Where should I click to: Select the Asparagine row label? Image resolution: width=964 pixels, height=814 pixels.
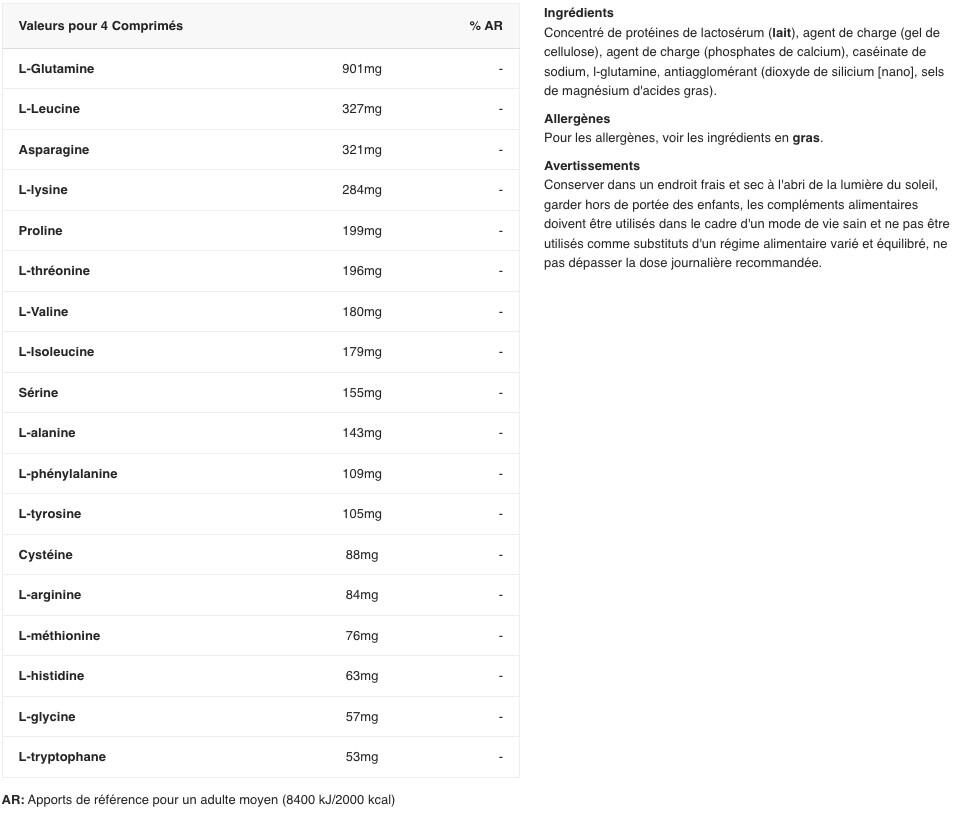(x=53, y=150)
